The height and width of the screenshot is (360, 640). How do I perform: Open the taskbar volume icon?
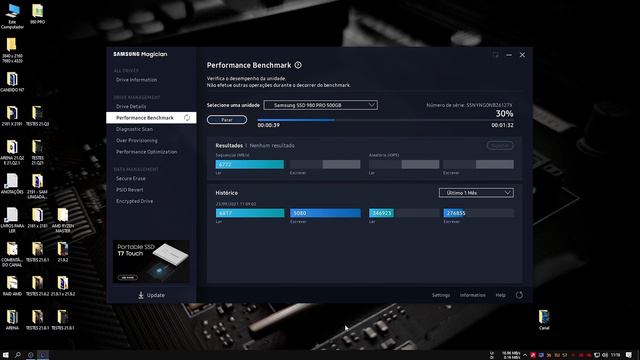(x=605, y=355)
